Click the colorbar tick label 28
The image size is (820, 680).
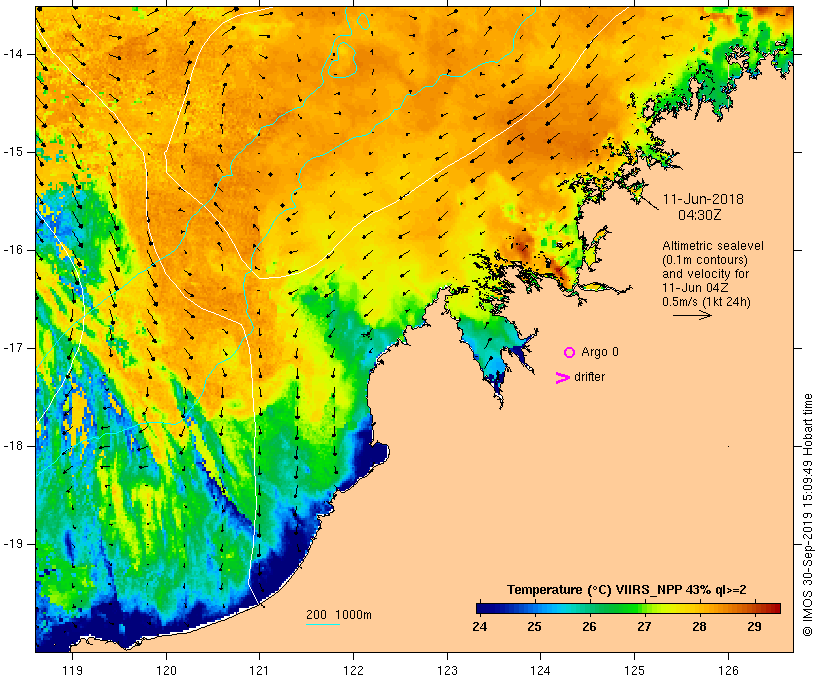(x=699, y=627)
